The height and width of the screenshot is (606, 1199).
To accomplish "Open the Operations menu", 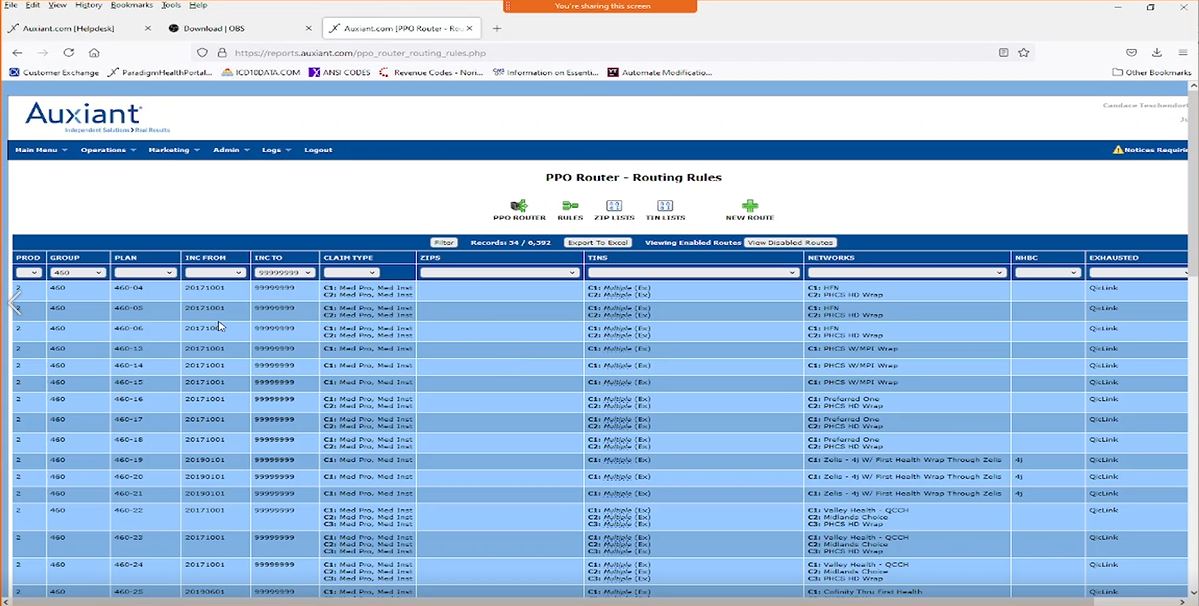I will 108,150.
